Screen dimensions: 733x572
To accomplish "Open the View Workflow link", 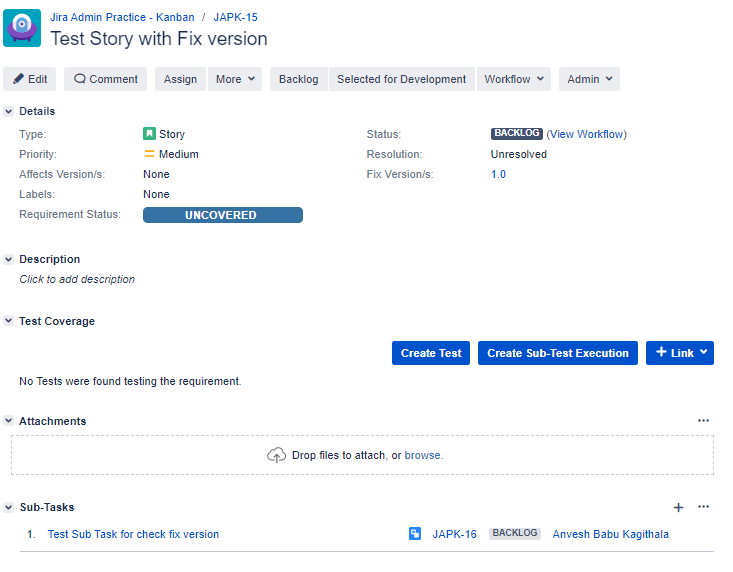I will 587,134.
